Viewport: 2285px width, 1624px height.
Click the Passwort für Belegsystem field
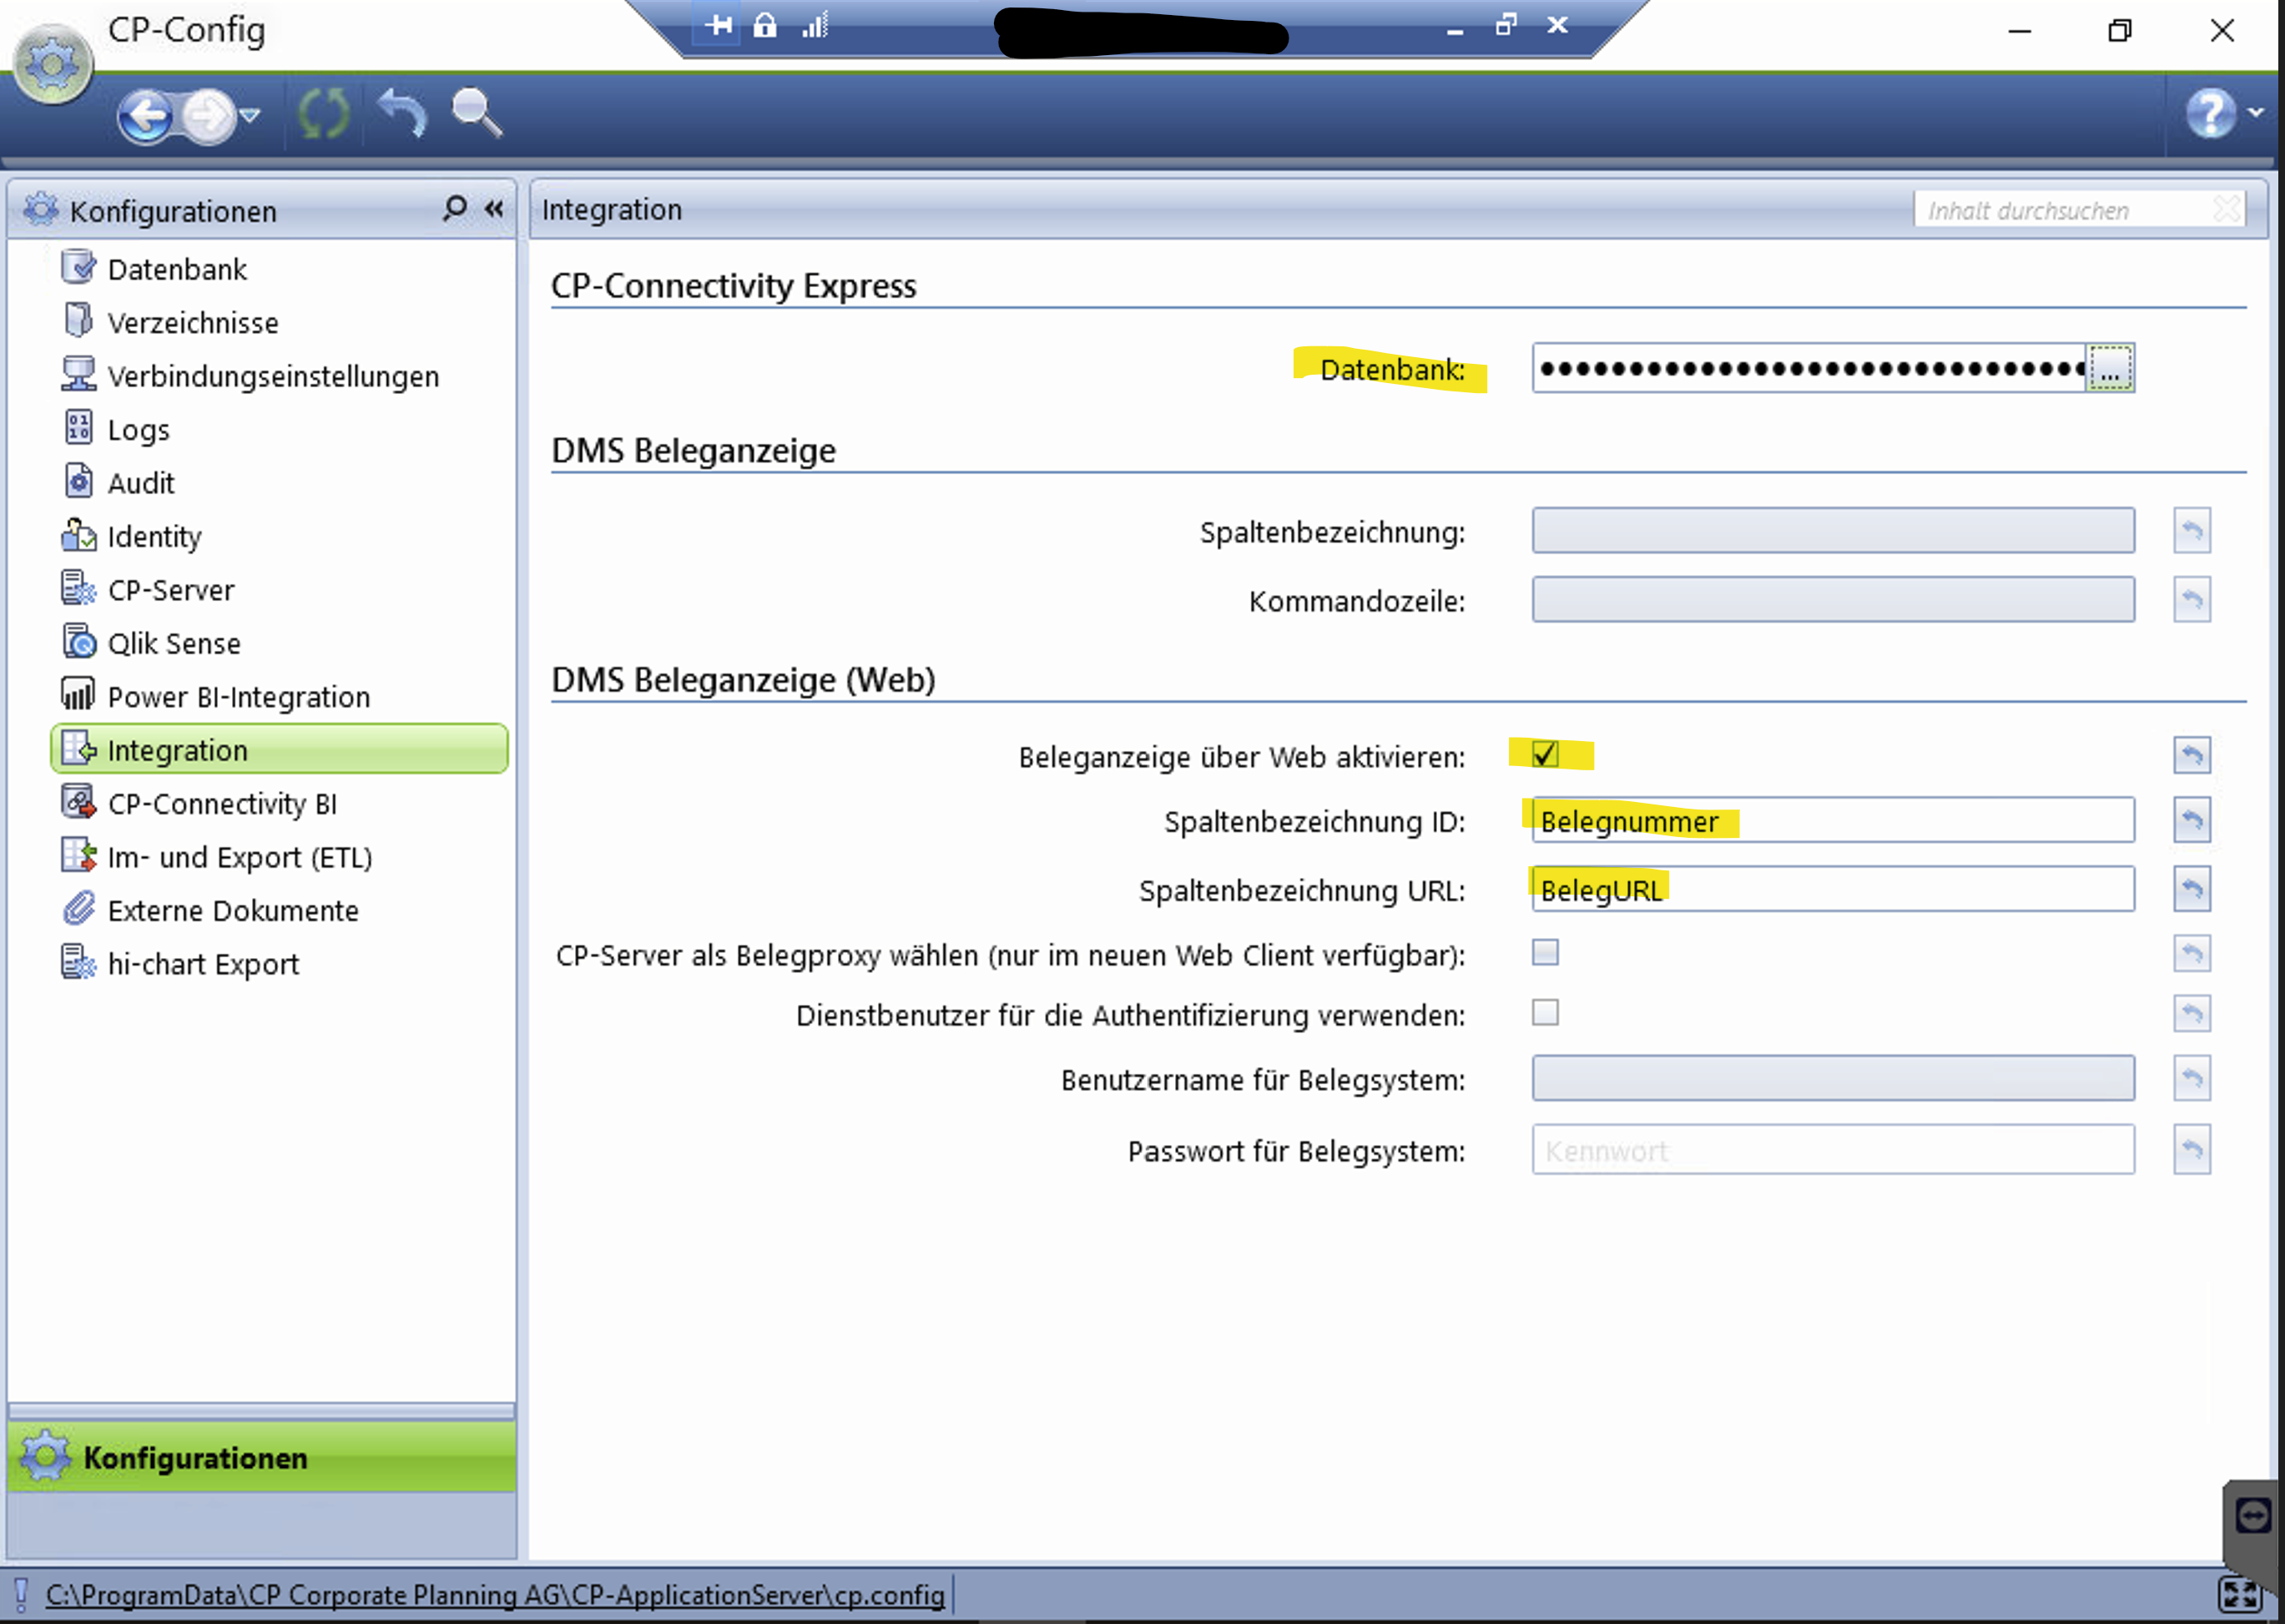point(1833,1150)
